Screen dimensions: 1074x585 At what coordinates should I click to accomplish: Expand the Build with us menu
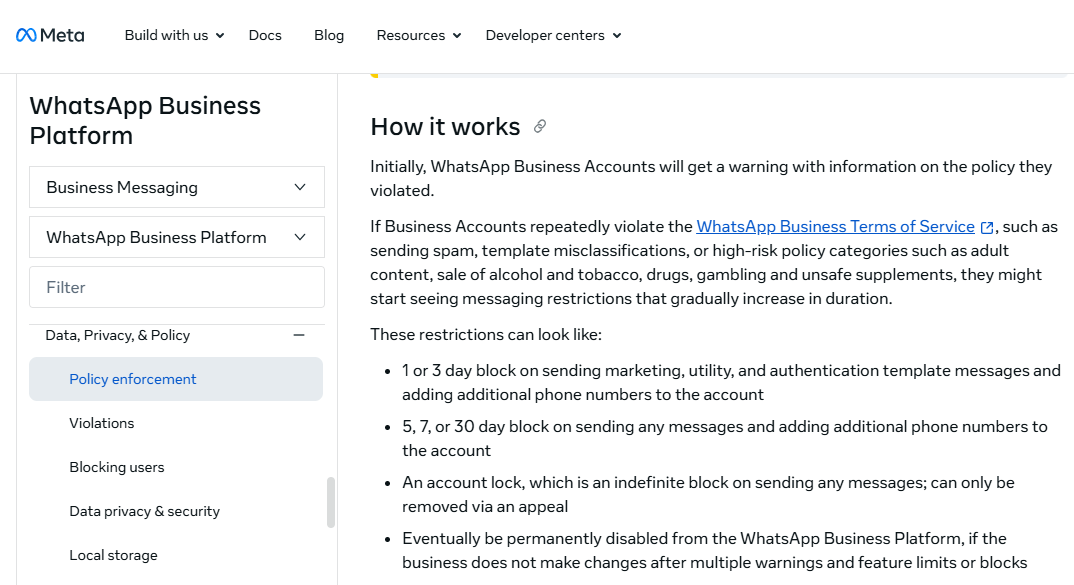(x=174, y=35)
